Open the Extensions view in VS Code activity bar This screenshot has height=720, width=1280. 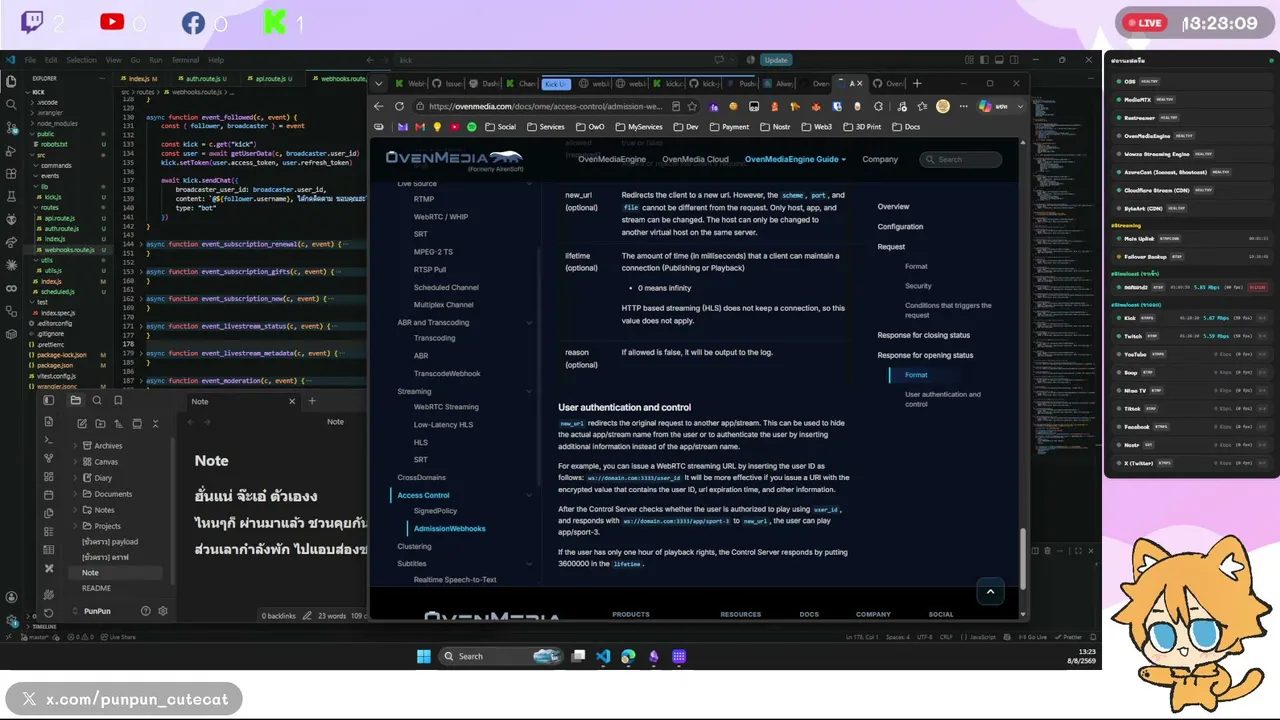(x=11, y=173)
